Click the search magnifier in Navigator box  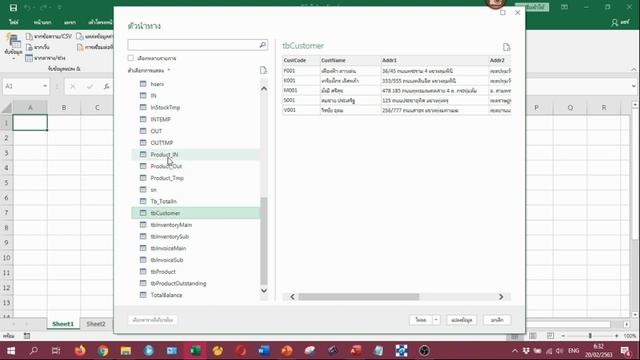pos(262,45)
